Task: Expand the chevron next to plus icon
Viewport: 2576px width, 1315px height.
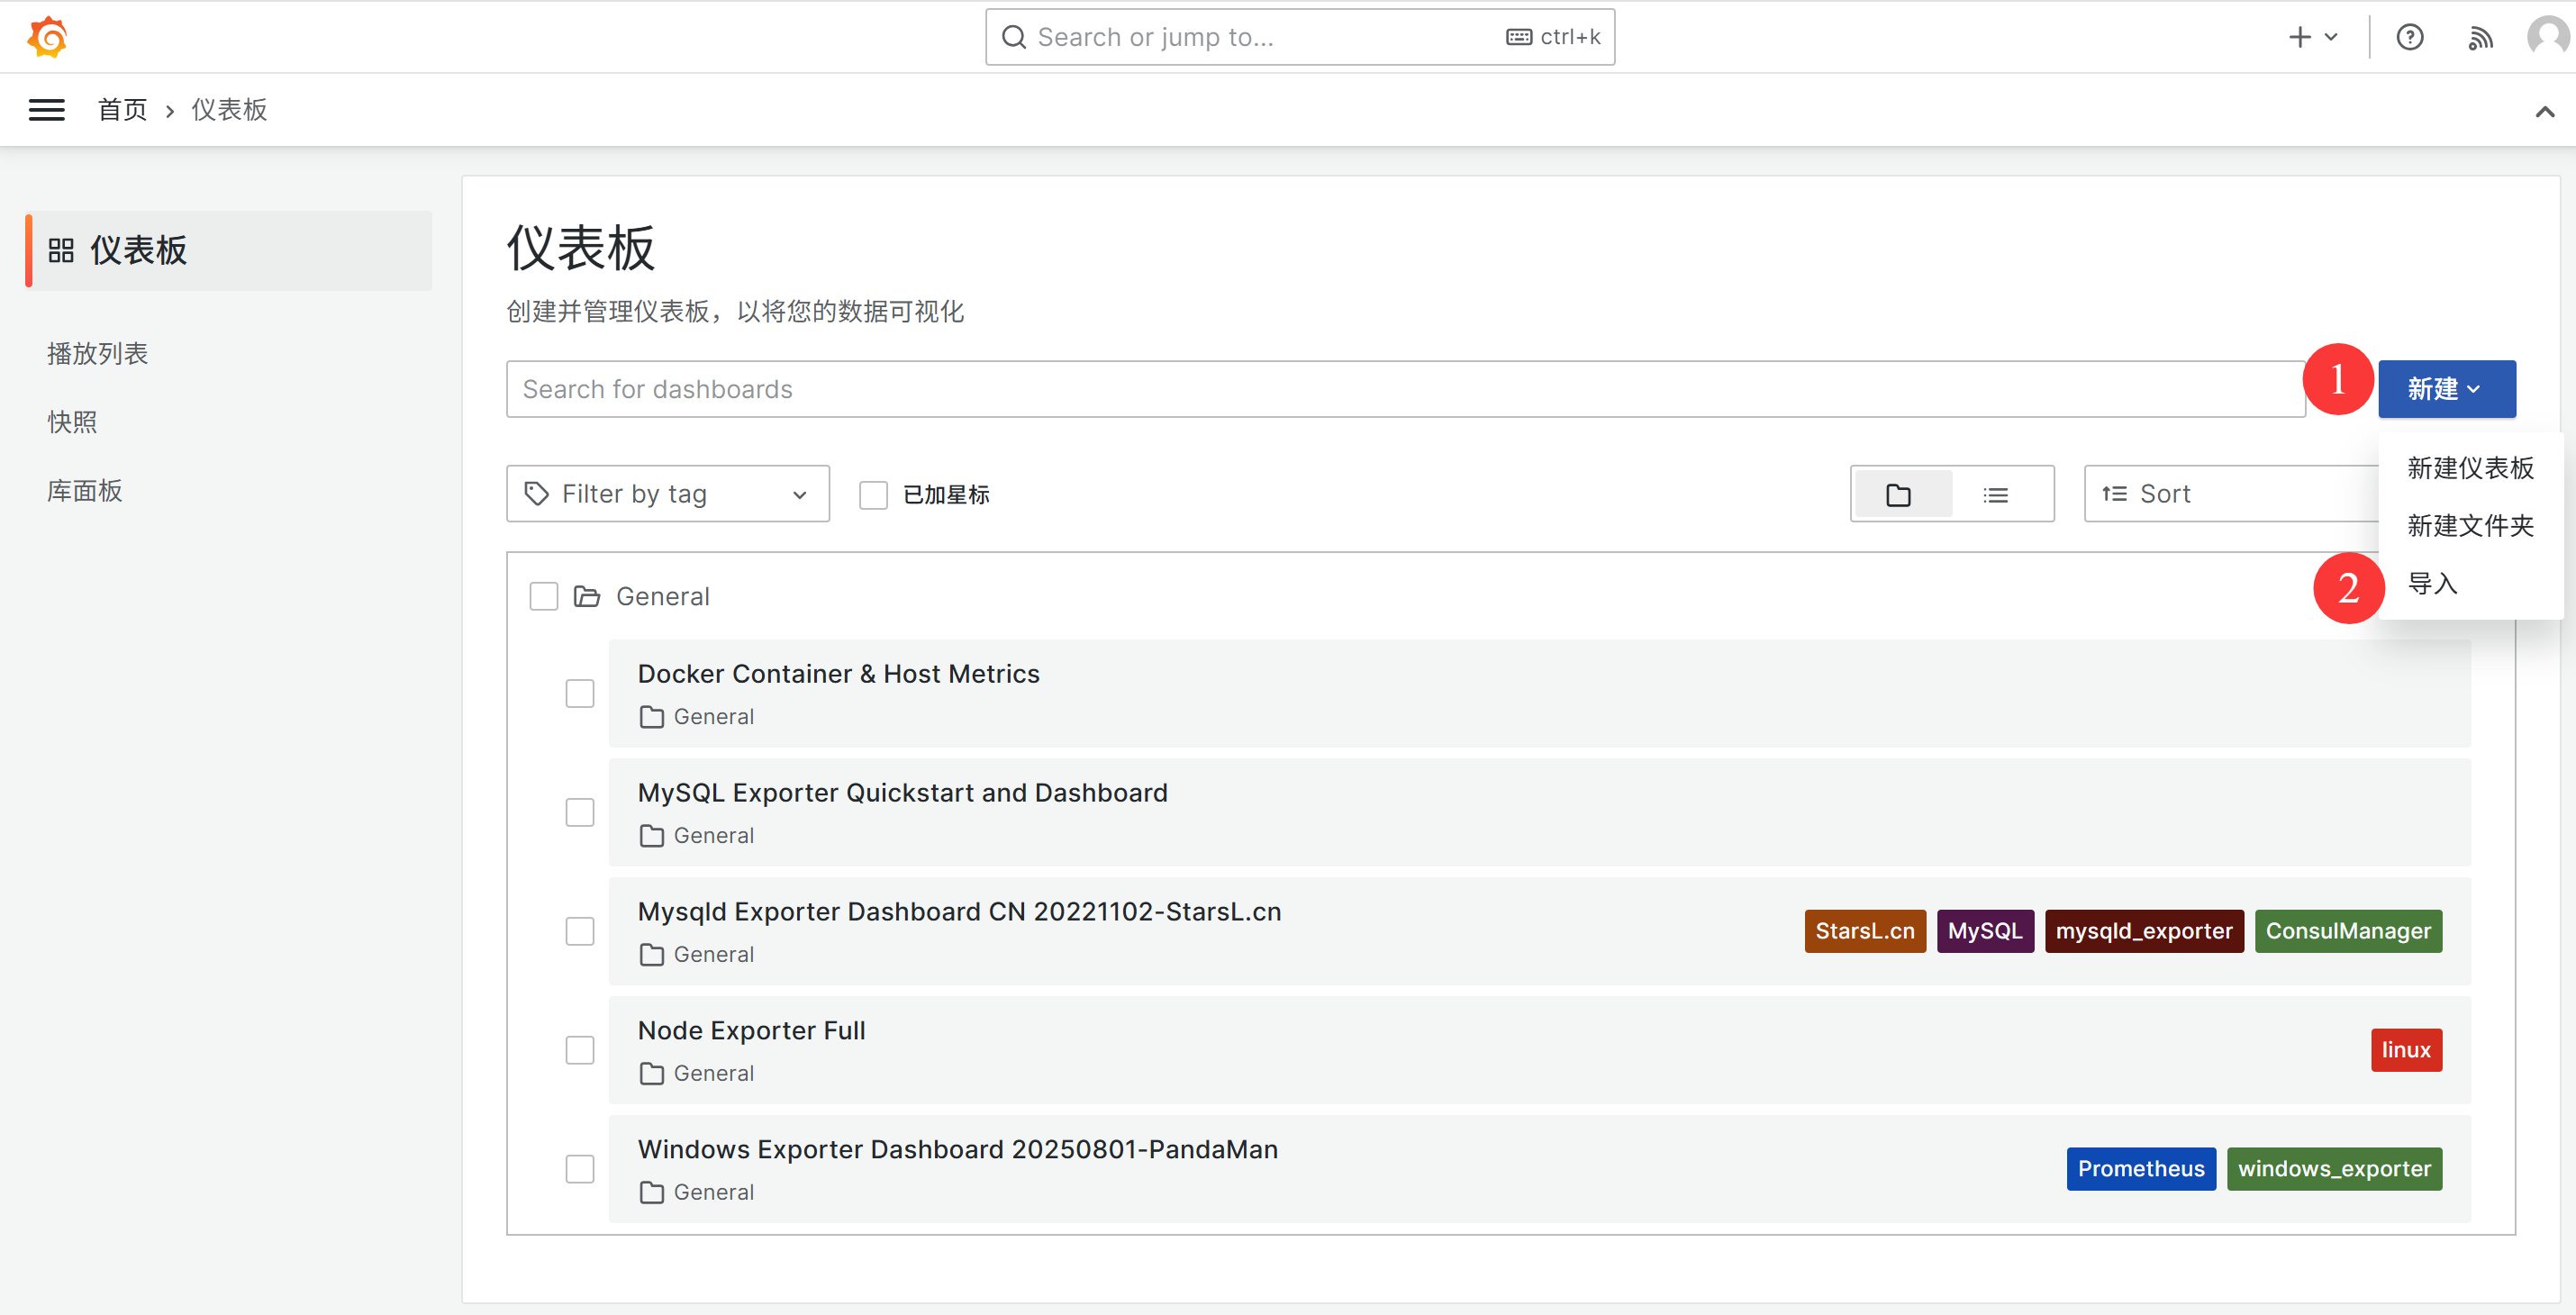Action: (x=2331, y=37)
